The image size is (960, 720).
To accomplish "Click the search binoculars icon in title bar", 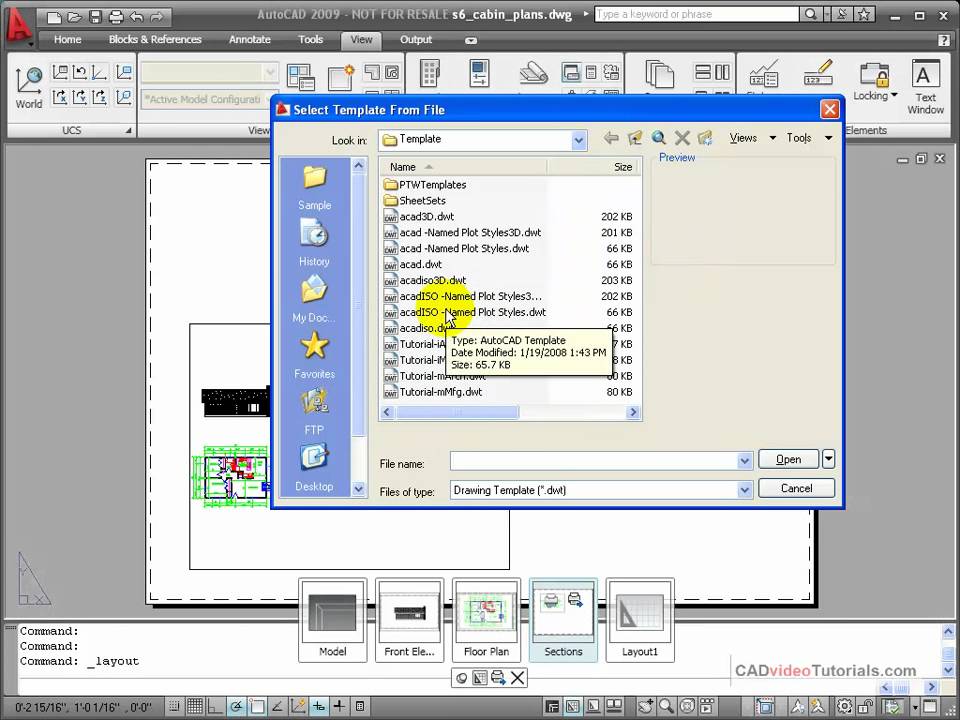I will [x=810, y=14].
